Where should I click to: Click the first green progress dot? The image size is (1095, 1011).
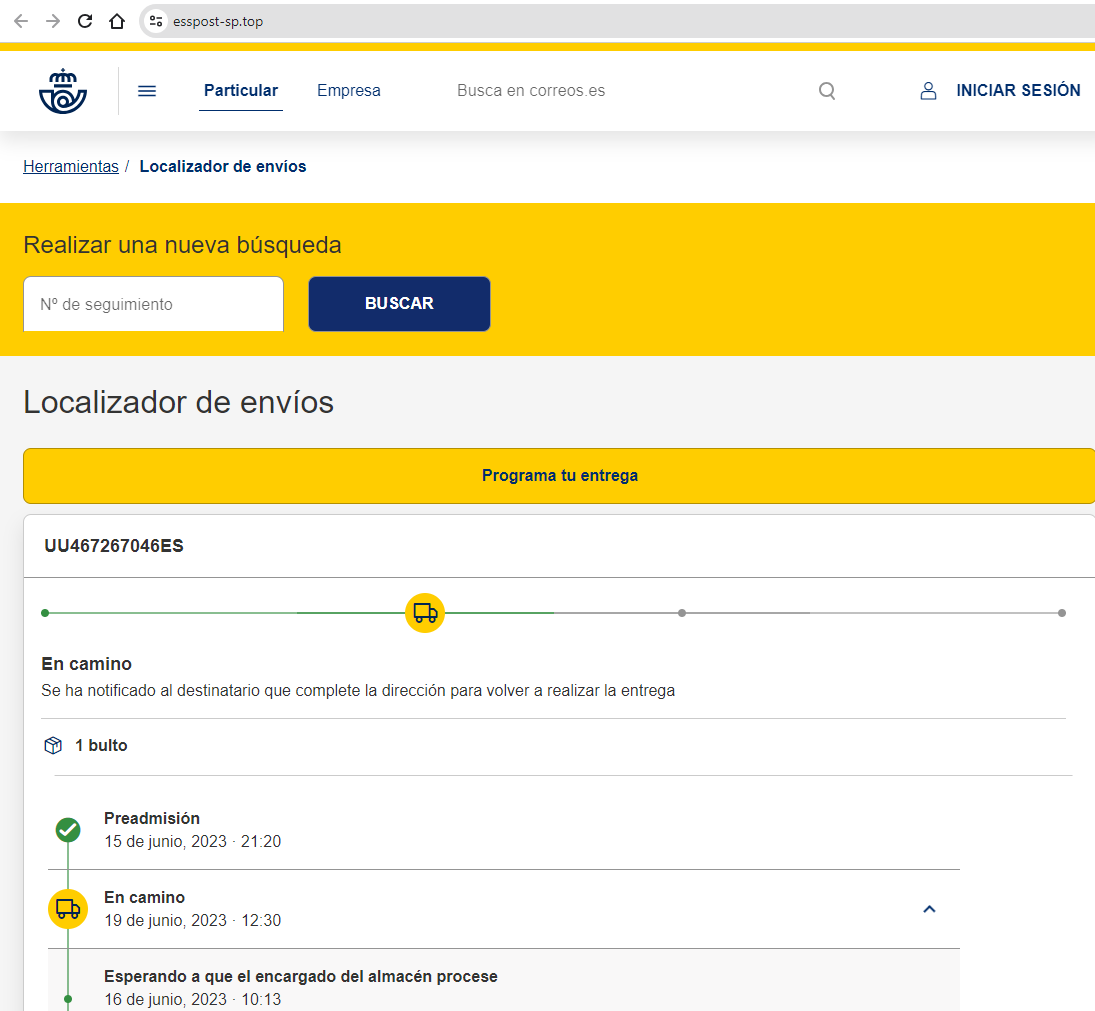click(45, 613)
